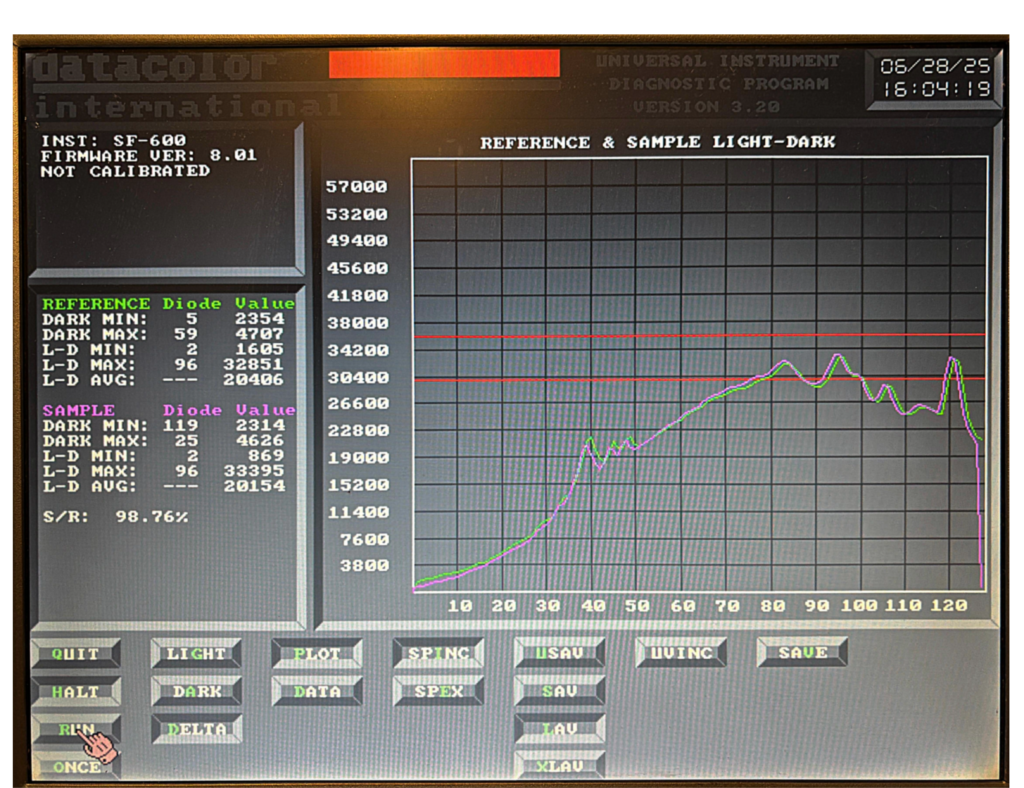Click the HALT button to stop measurement
Screen dimensions: 1024x788
click(76, 691)
